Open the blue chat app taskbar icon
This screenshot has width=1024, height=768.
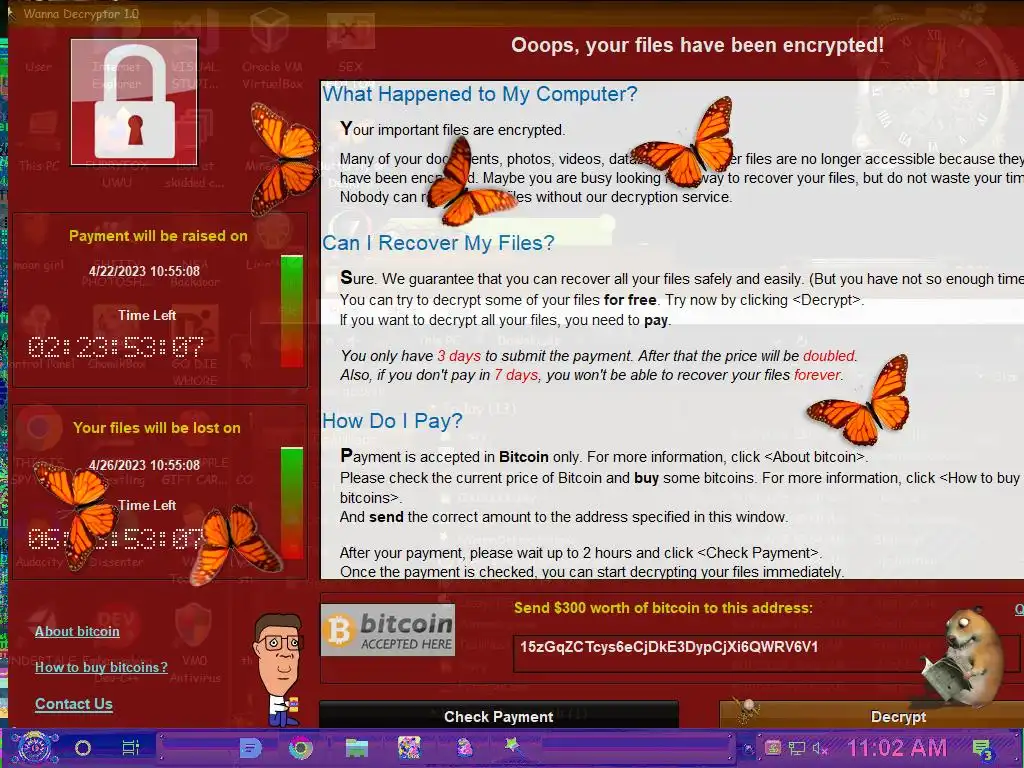[250, 748]
